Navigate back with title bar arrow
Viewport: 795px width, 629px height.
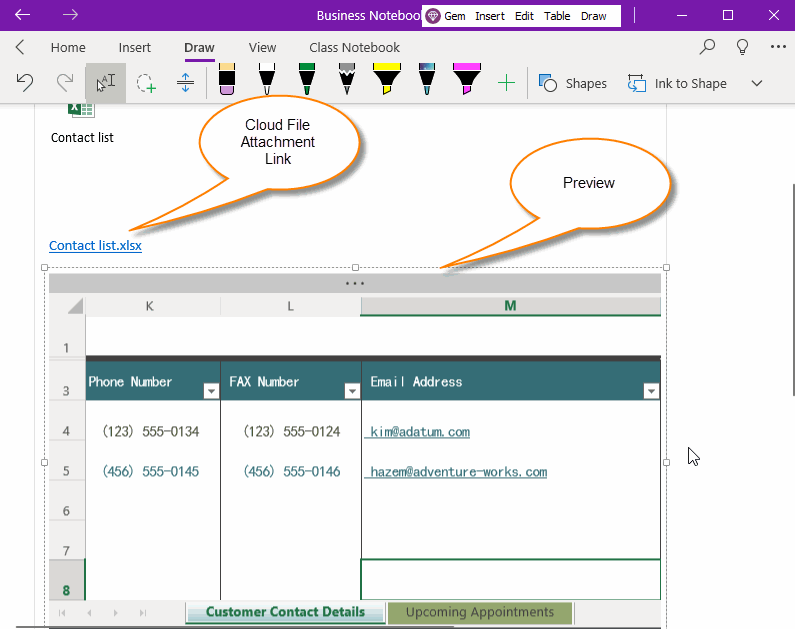22,15
